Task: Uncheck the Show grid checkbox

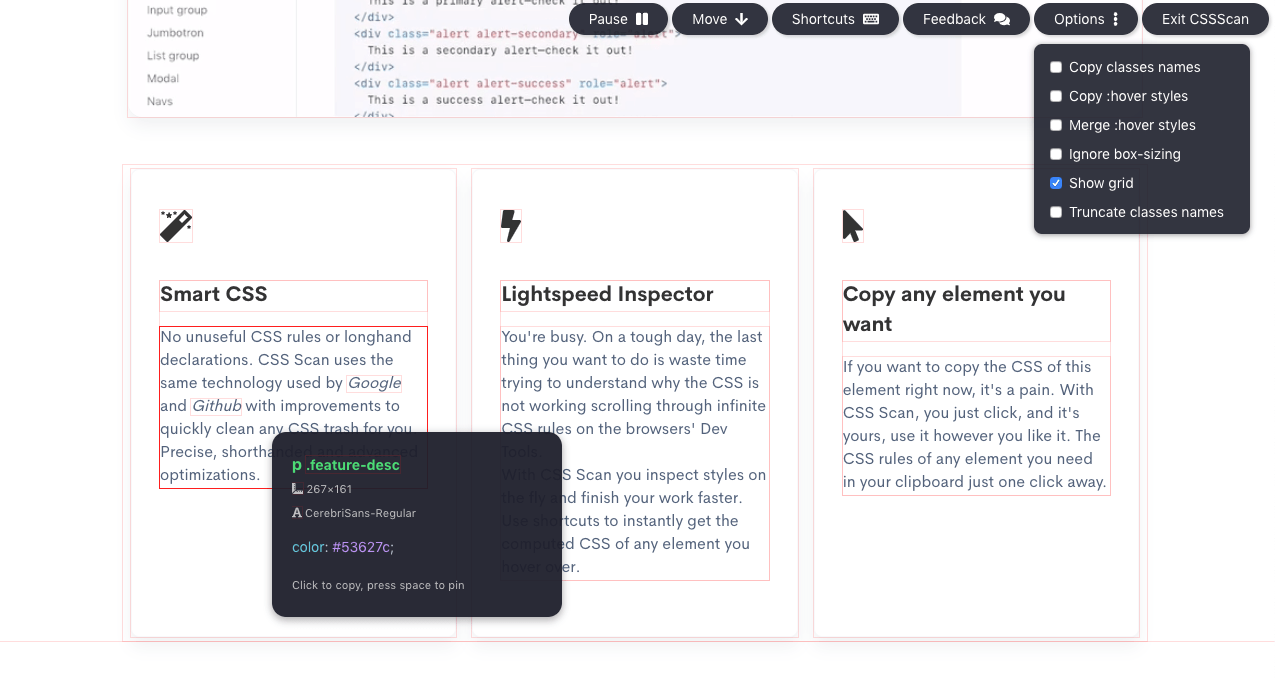Action: 1056,183
